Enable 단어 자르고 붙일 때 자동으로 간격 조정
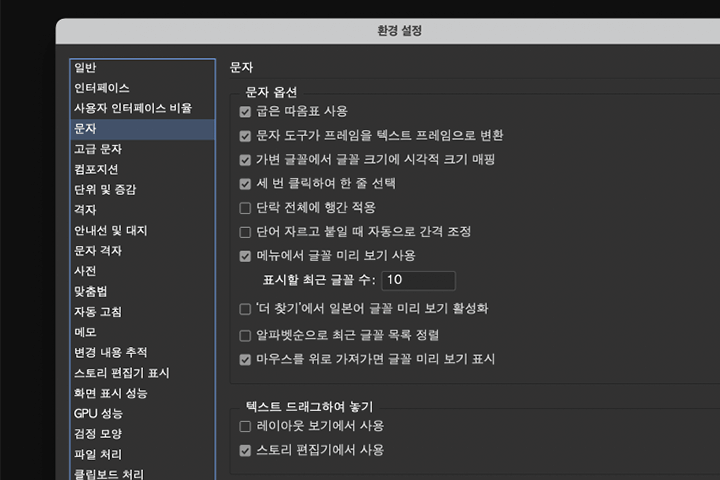The height and width of the screenshot is (480, 720). coord(245,232)
